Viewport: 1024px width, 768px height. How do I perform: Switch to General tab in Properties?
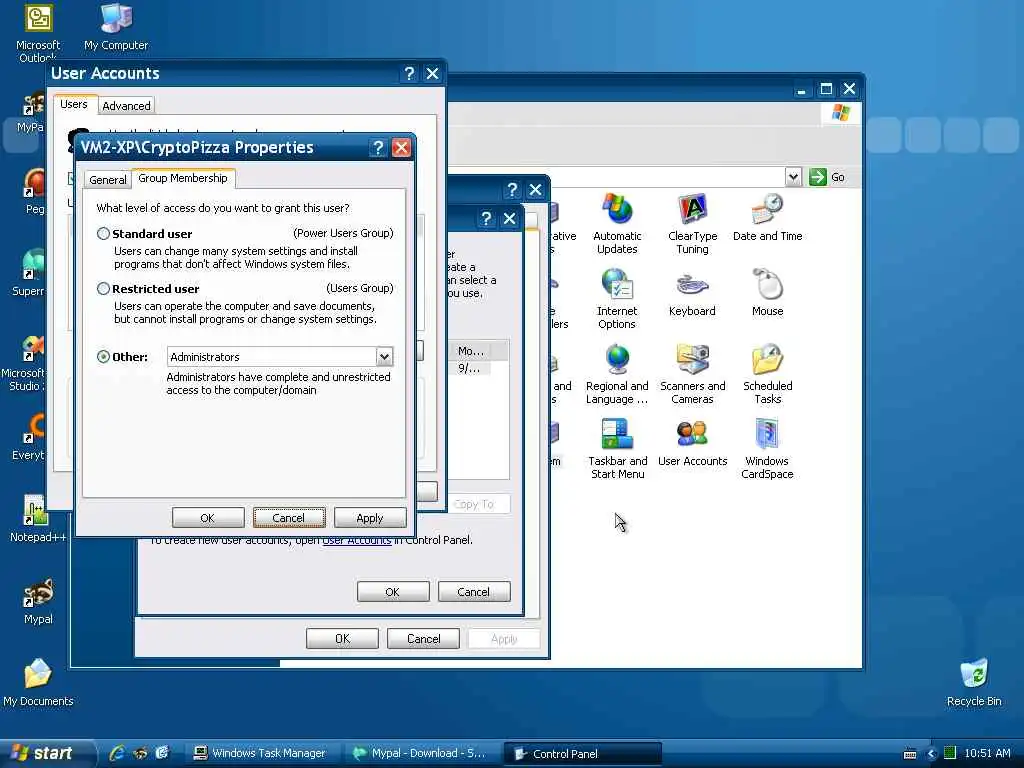108,180
